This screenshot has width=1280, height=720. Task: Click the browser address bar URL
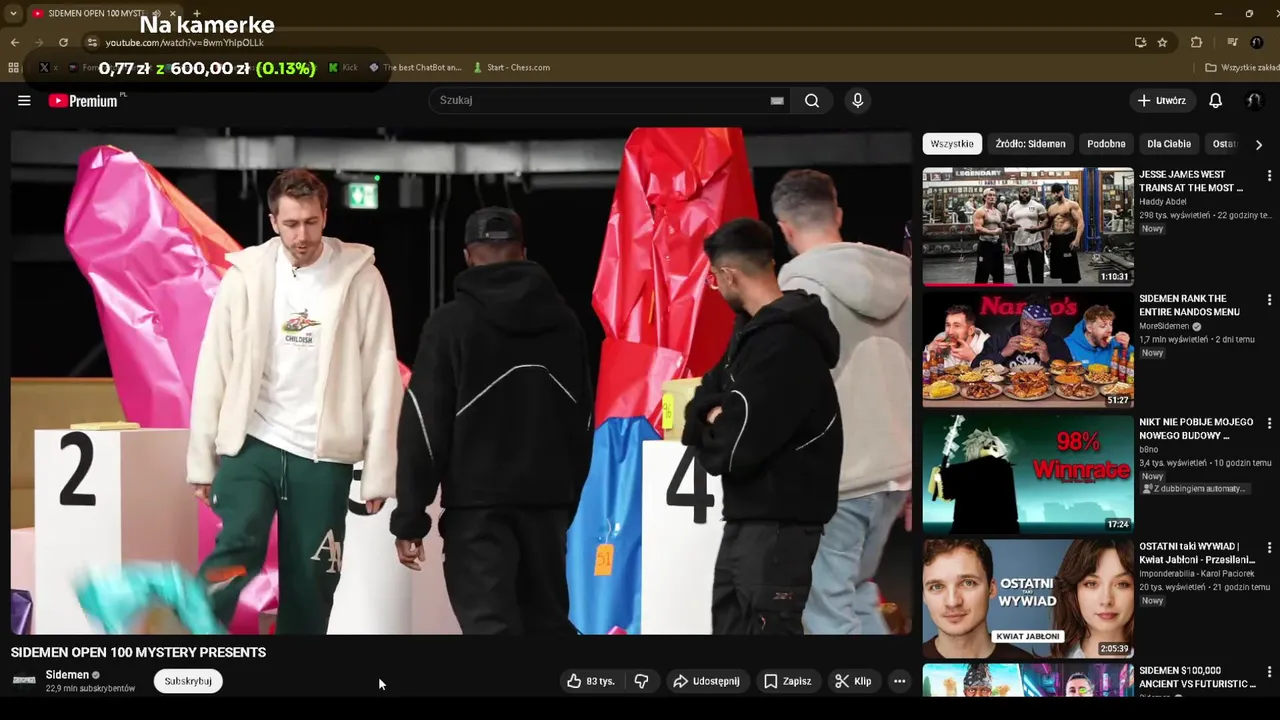(184, 43)
